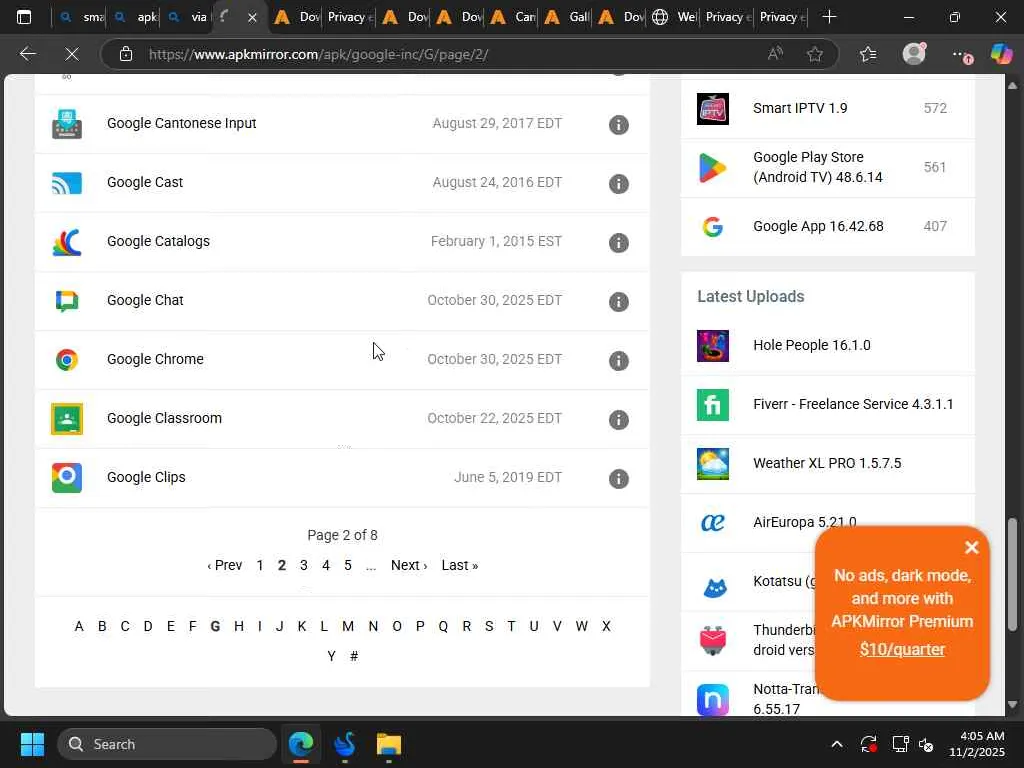Open the Favorites list icon
Viewport: 1024px width, 768px height.
[868, 54]
